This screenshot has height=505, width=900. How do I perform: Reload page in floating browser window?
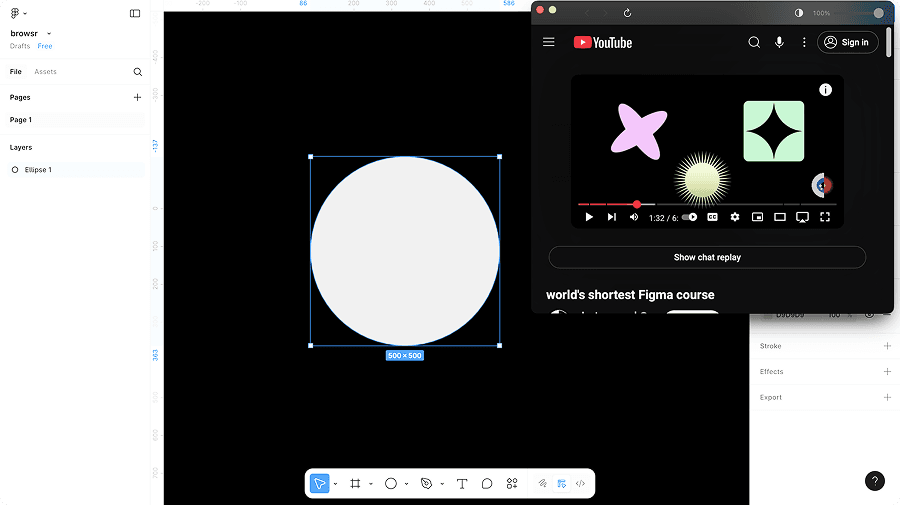tap(627, 13)
